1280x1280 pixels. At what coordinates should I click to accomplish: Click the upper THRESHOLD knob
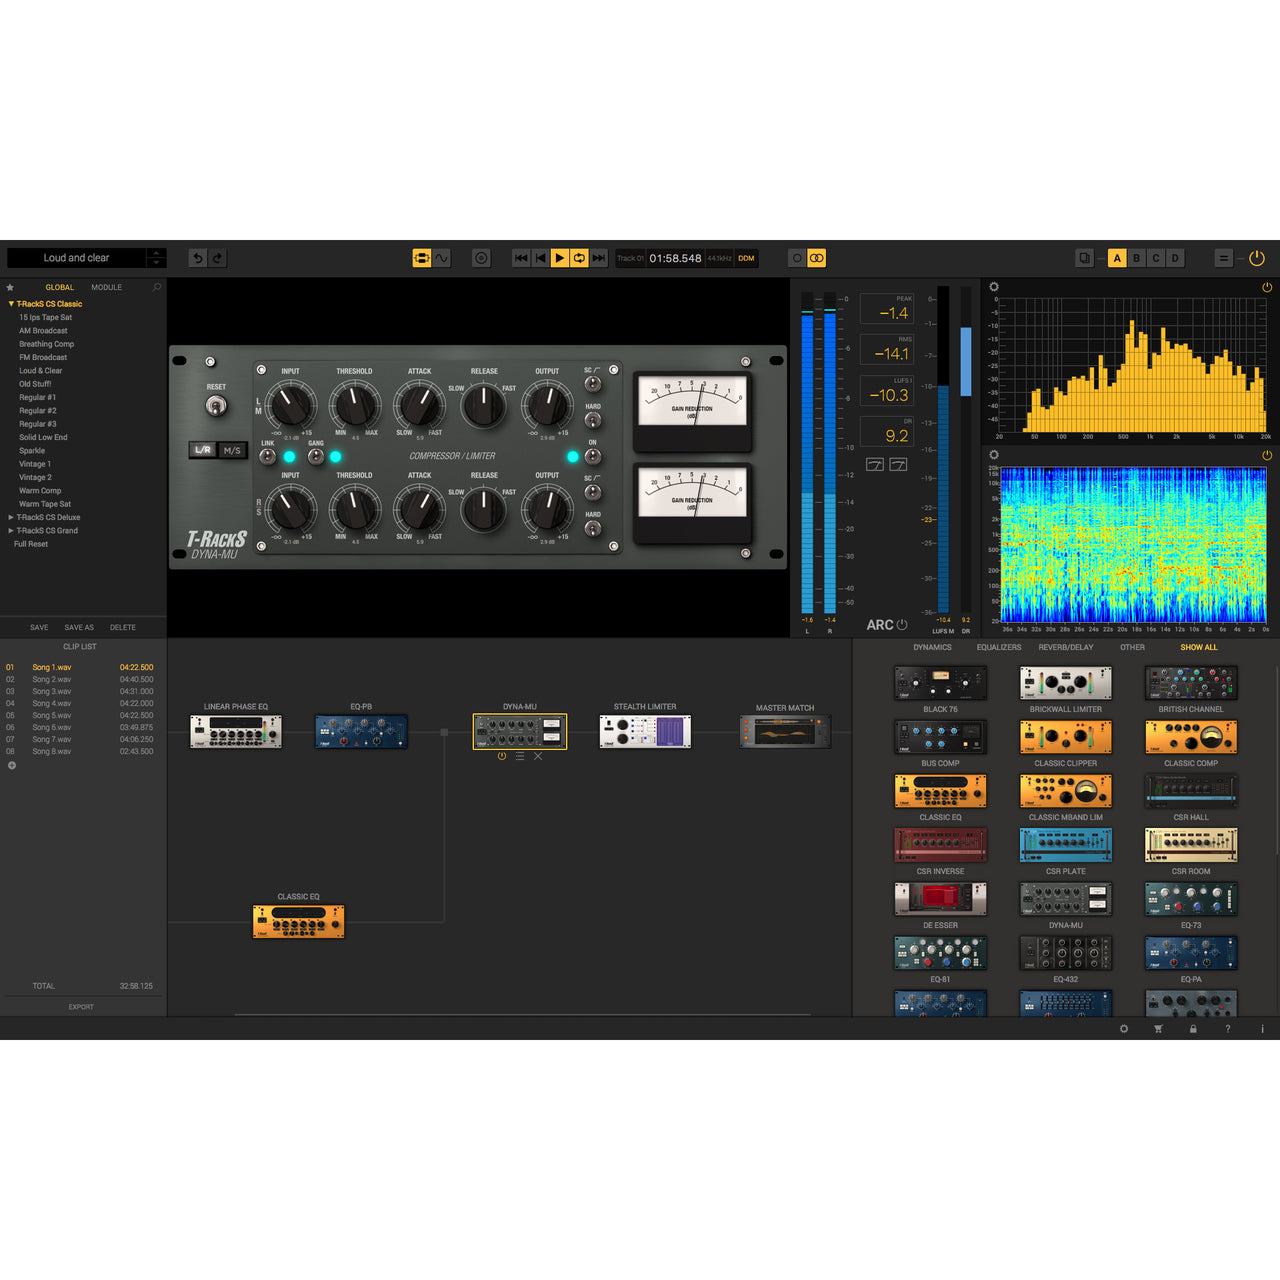coord(354,405)
